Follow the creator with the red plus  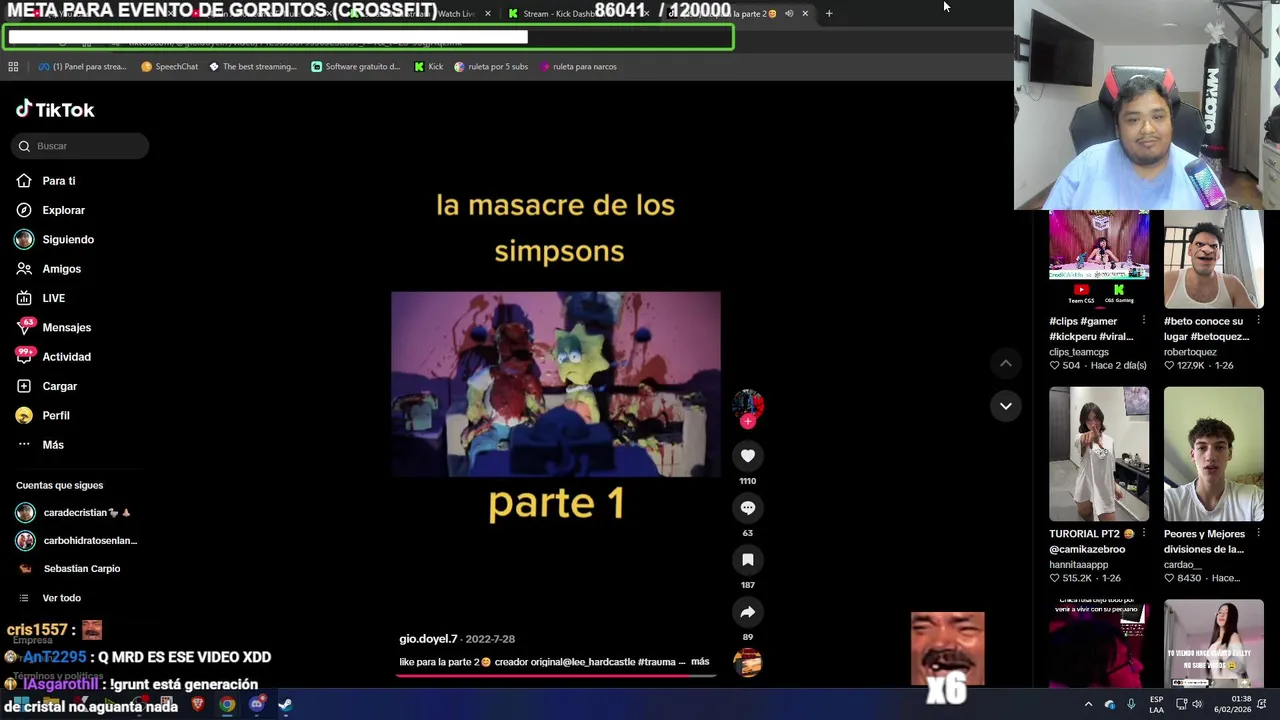pos(747,422)
